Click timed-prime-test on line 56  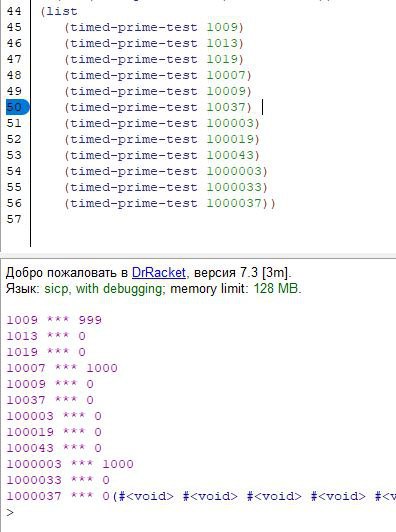(x=134, y=203)
